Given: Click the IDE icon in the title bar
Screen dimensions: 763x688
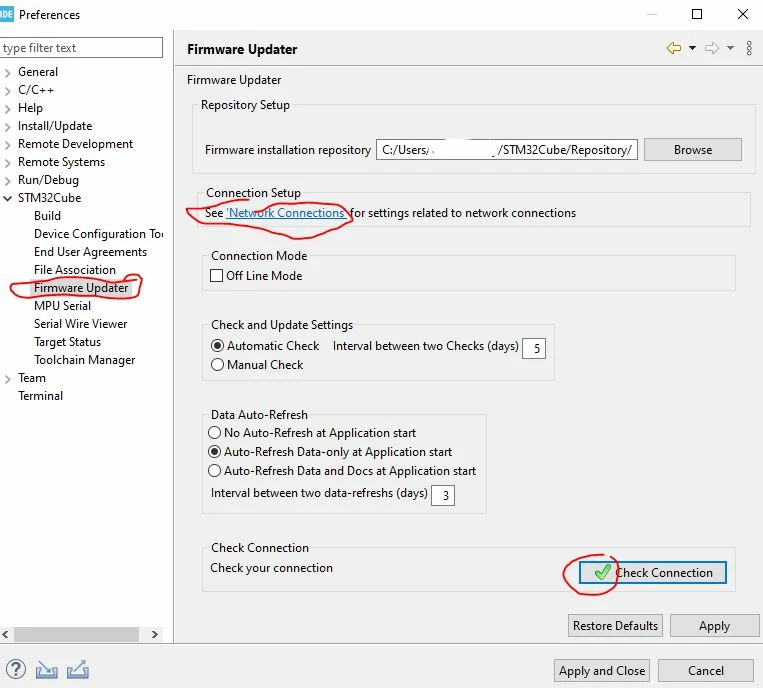Looking at the screenshot, I should 6,14.
